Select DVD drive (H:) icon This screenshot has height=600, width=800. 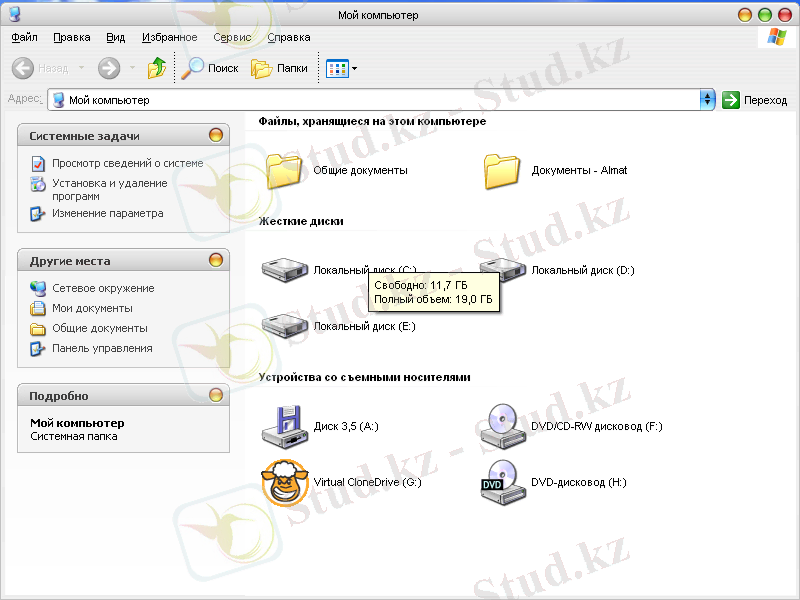click(503, 482)
